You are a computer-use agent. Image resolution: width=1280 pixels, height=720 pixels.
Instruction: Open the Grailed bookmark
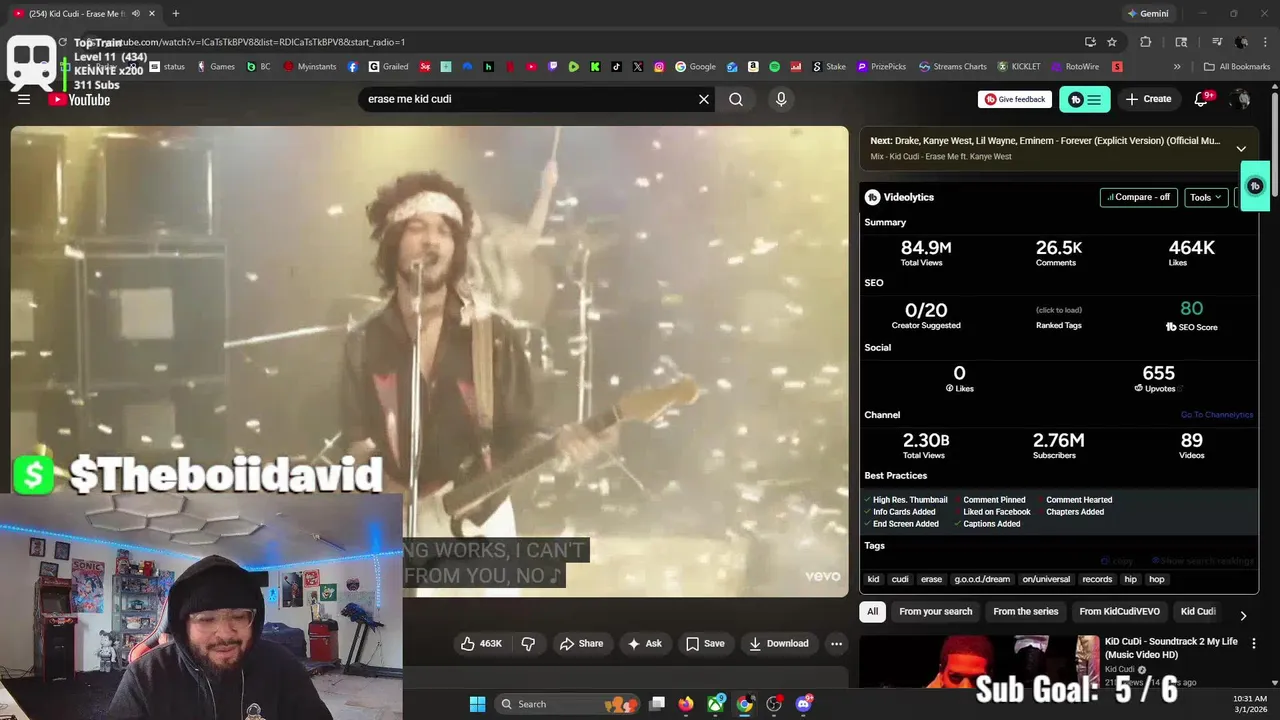point(388,67)
